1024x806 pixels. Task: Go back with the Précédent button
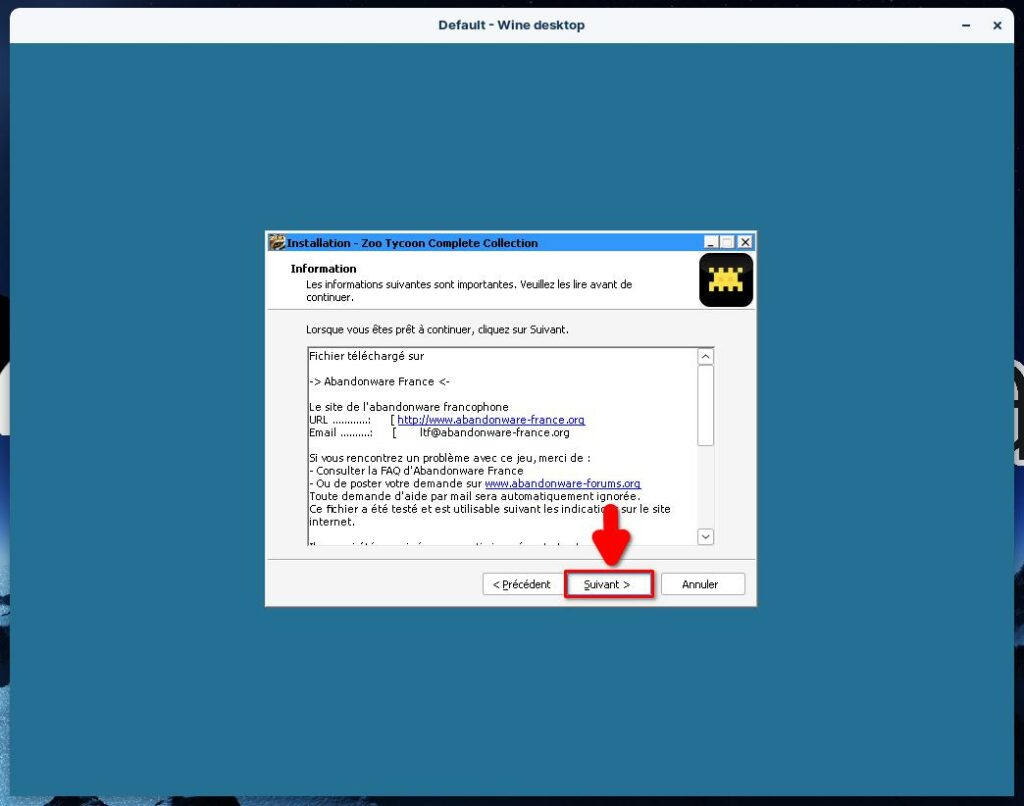click(522, 584)
